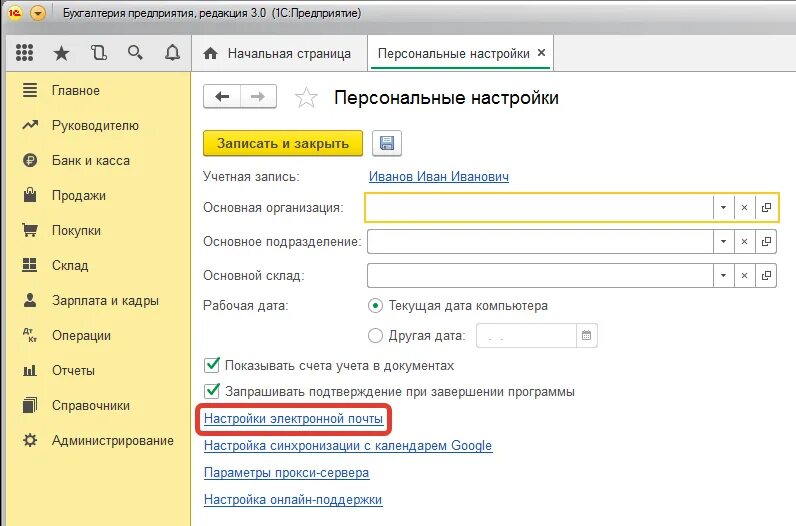Click the Дт/Кт icon for Операции
This screenshot has height=526, width=796.
tap(30, 335)
